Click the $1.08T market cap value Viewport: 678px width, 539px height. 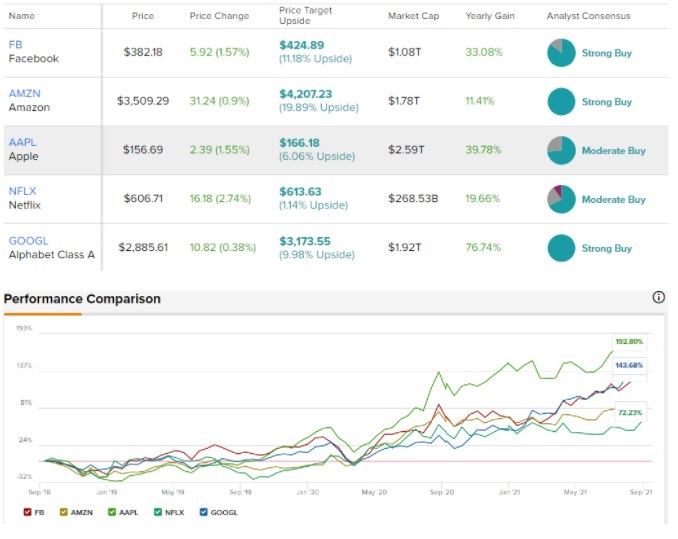404,52
